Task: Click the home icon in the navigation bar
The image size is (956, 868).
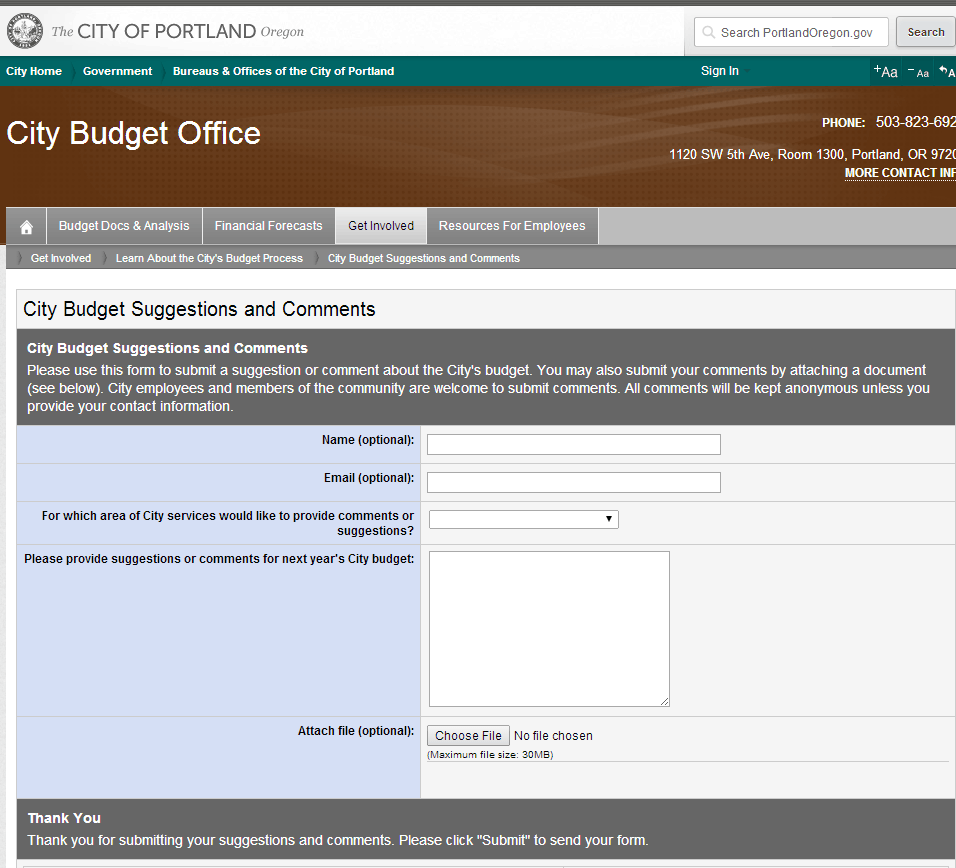Action: pyautogui.click(x=26, y=227)
